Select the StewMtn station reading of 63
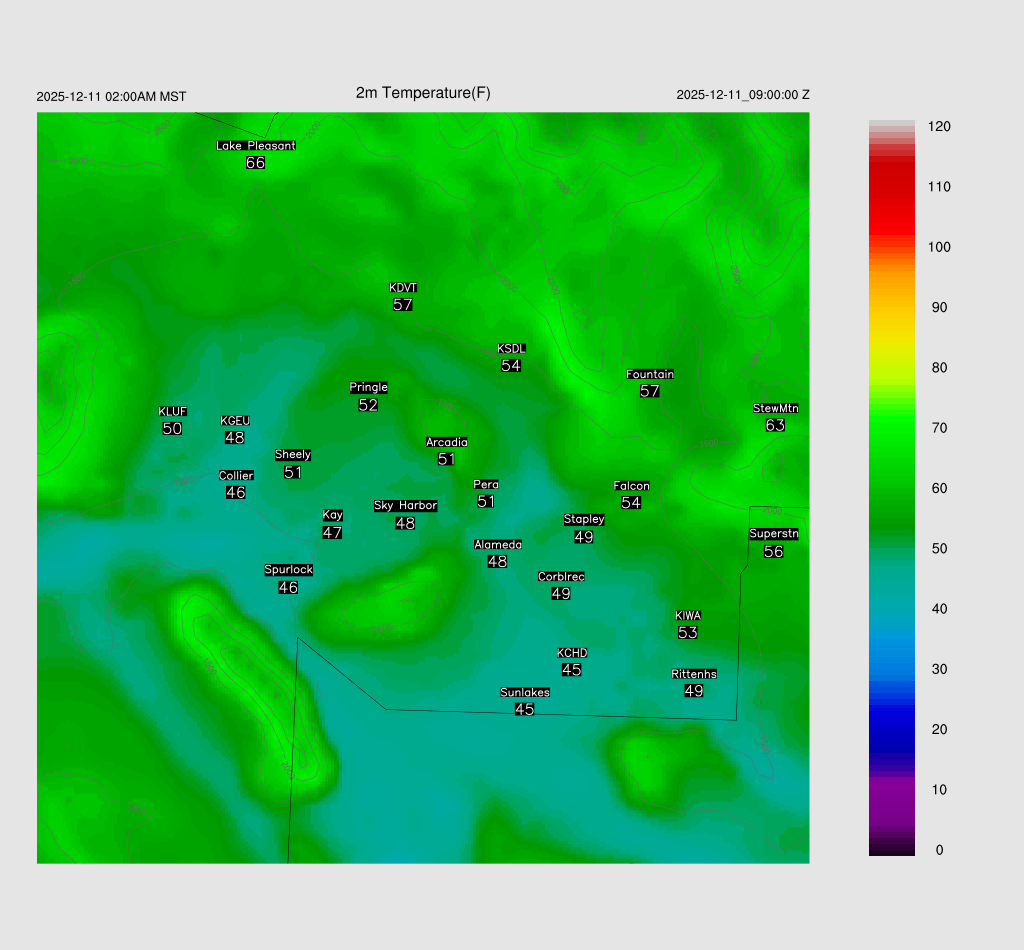 tap(775, 425)
